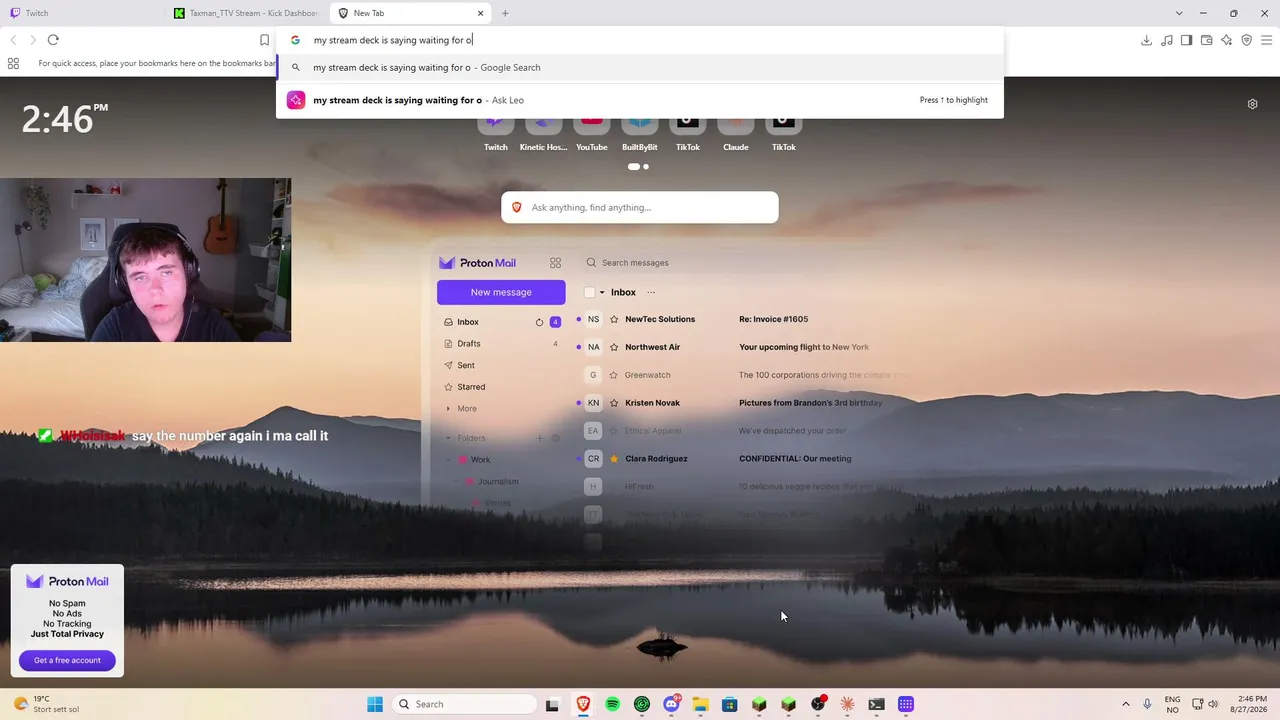Click the Brave browser taskbar icon

[583, 704]
